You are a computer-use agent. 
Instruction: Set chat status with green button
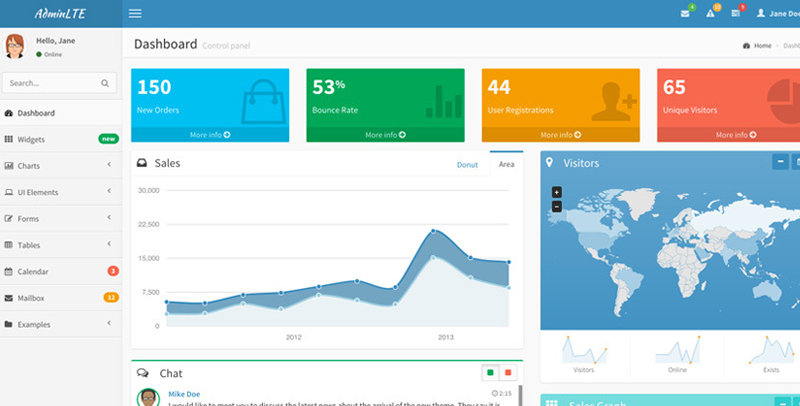(490, 373)
